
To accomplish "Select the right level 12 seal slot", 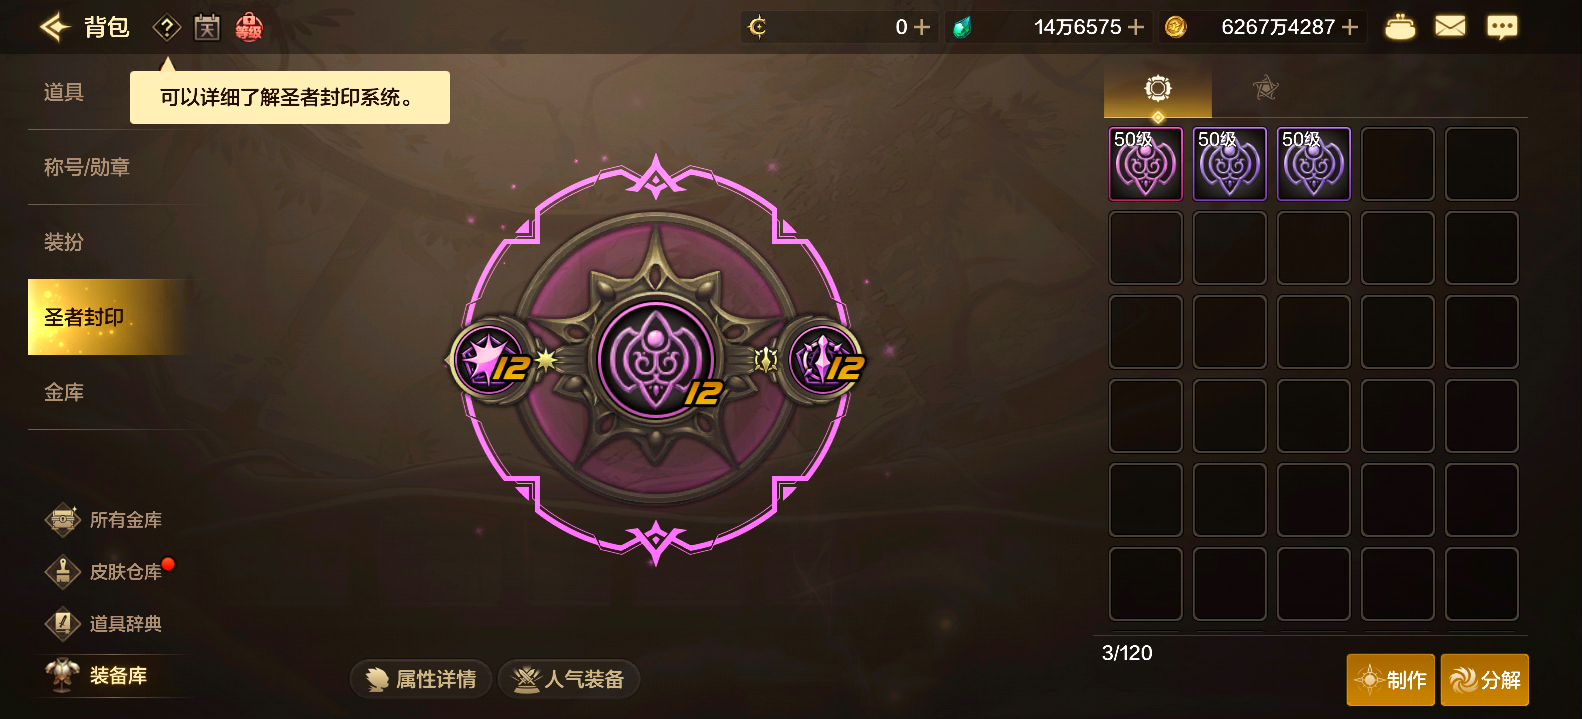I will (x=824, y=360).
